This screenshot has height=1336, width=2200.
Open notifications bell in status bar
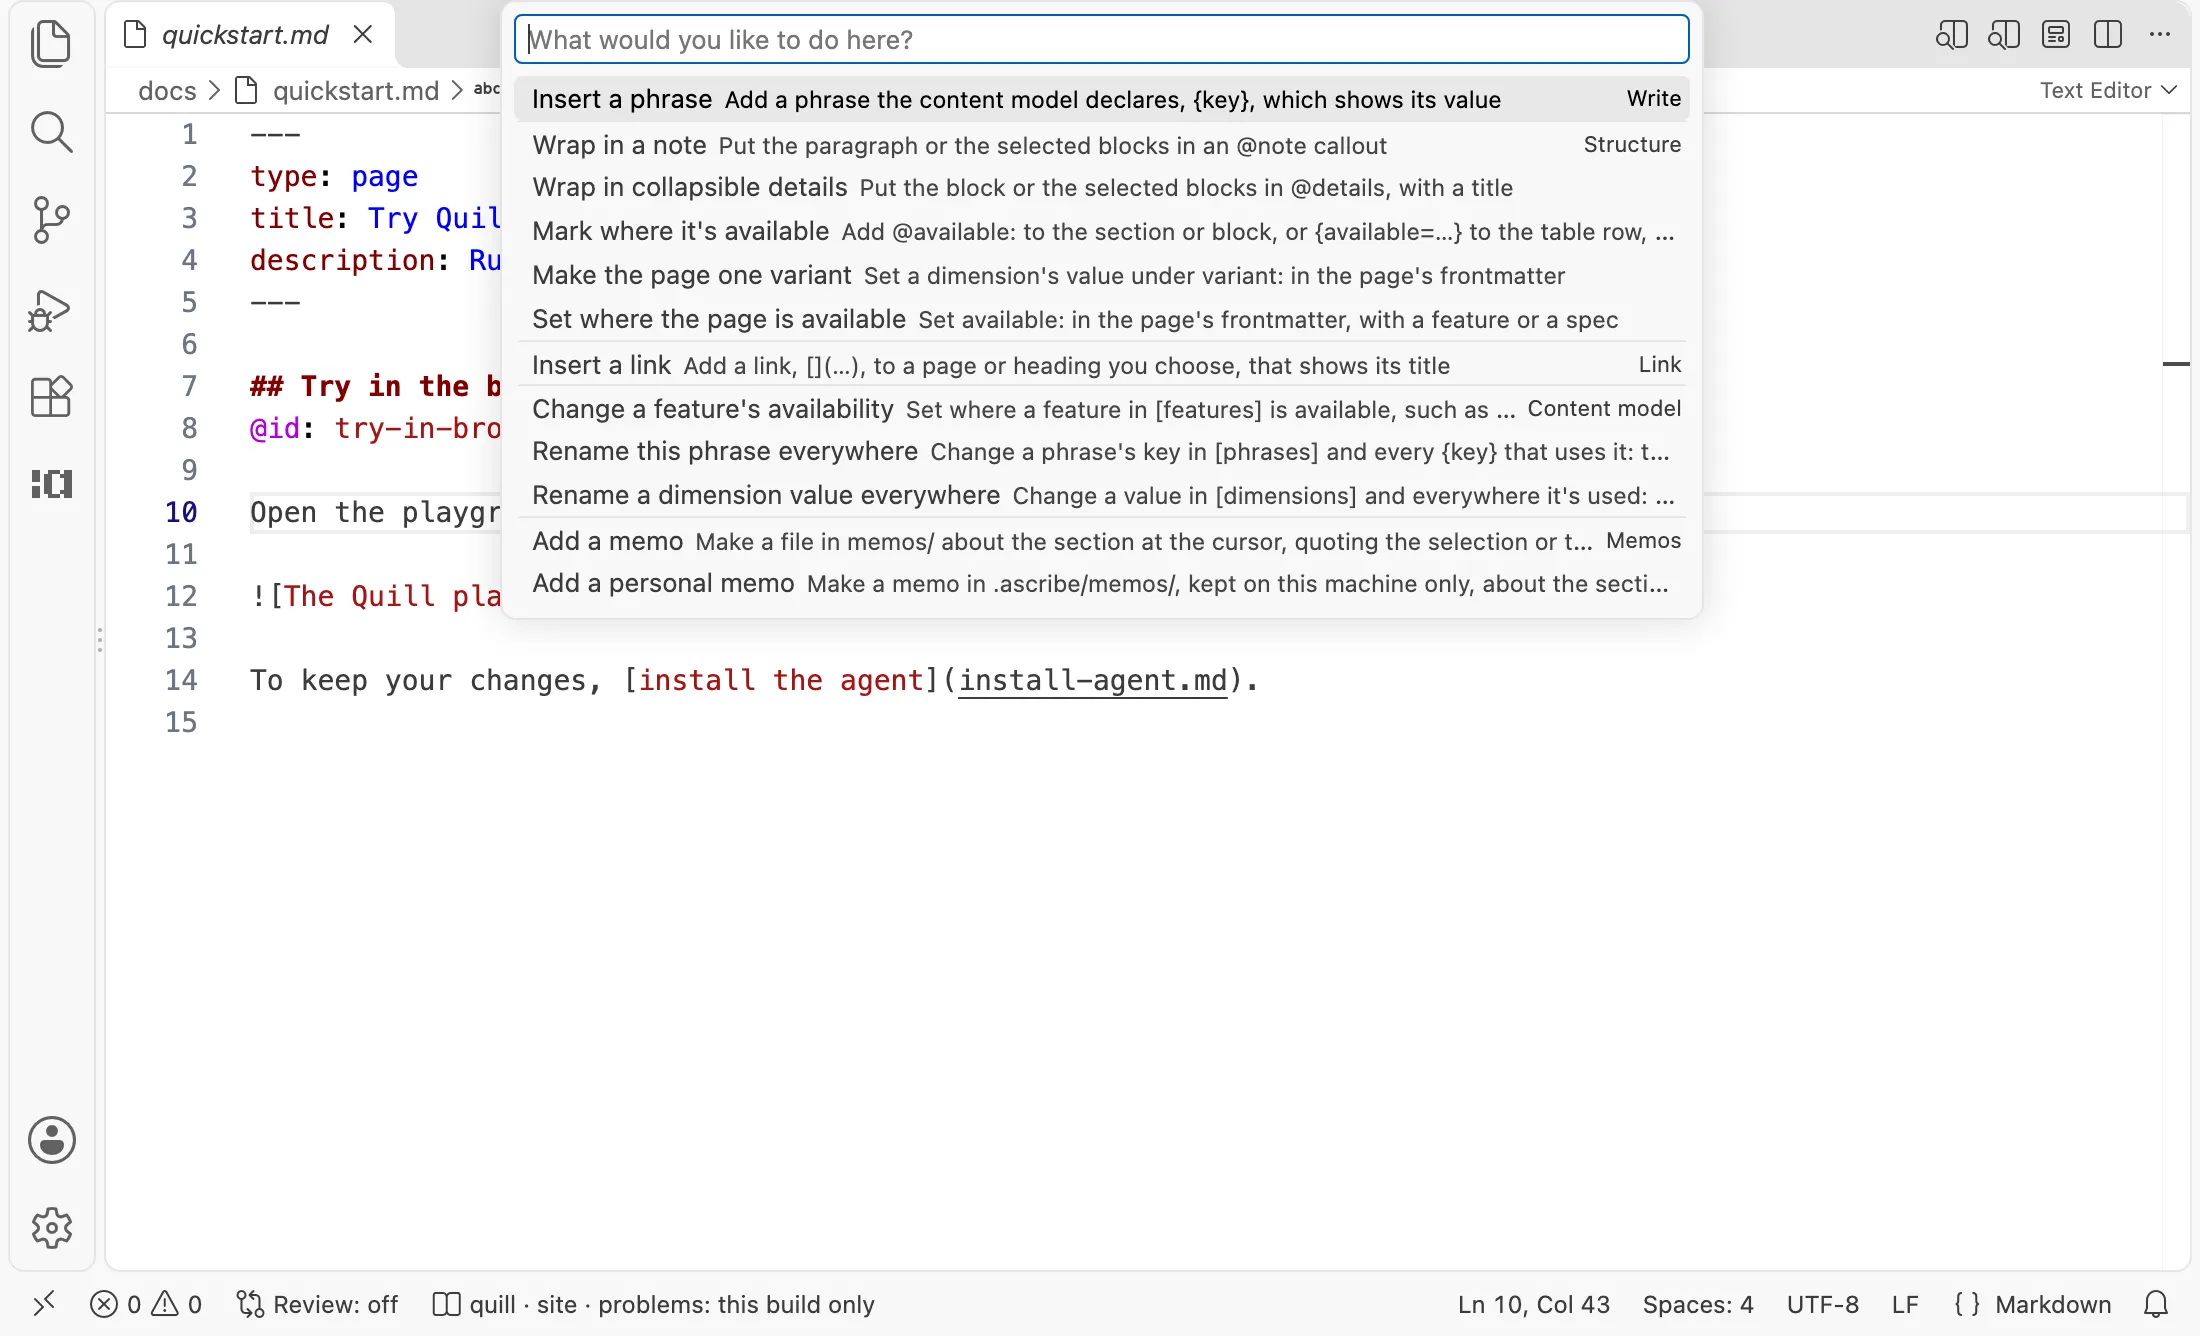[x=2156, y=1304]
